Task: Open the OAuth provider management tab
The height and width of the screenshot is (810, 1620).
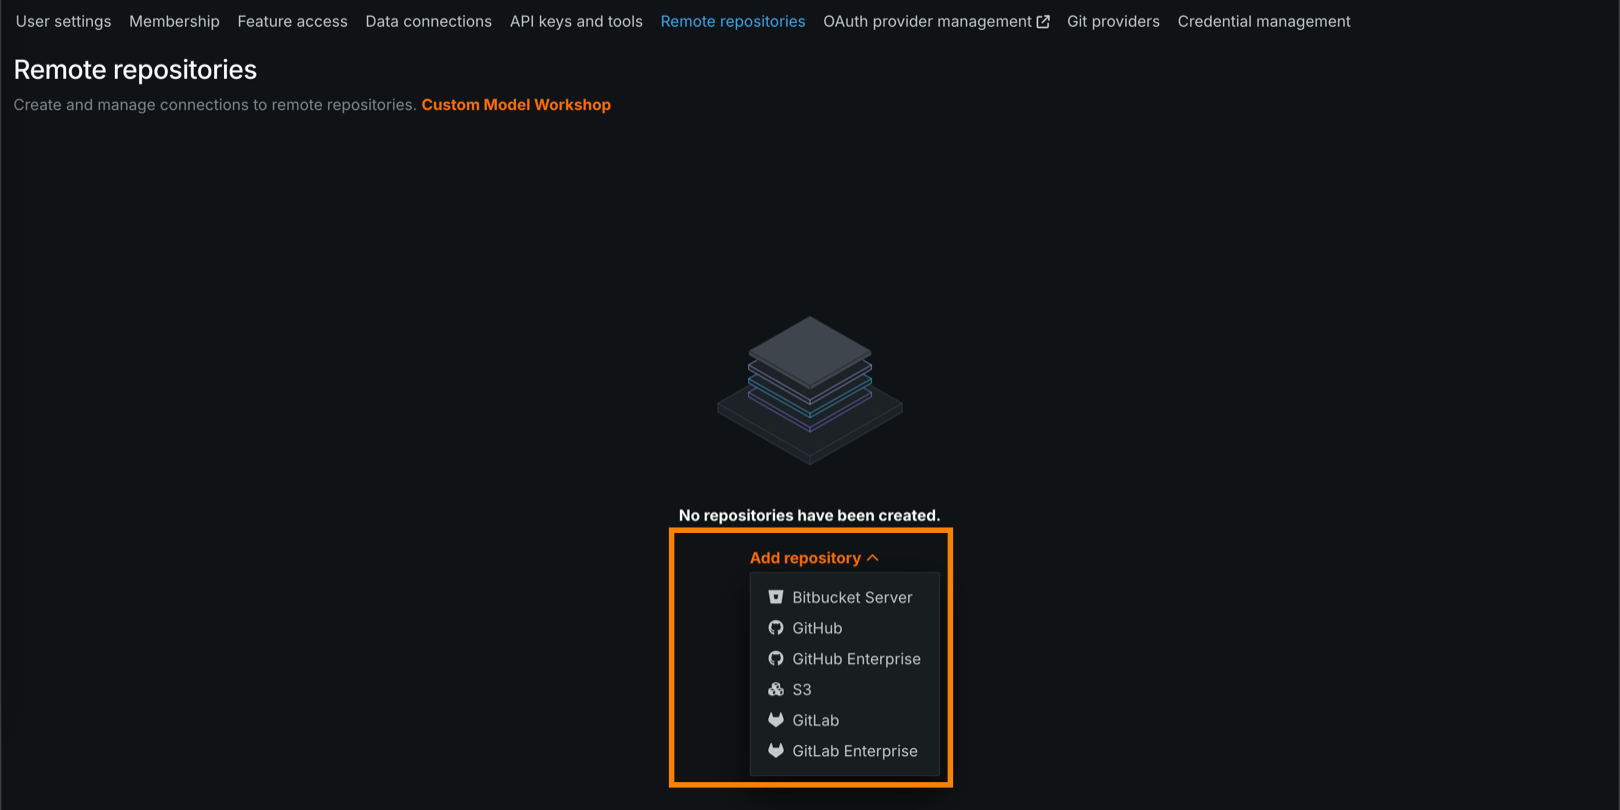Action: pyautogui.click(x=926, y=21)
